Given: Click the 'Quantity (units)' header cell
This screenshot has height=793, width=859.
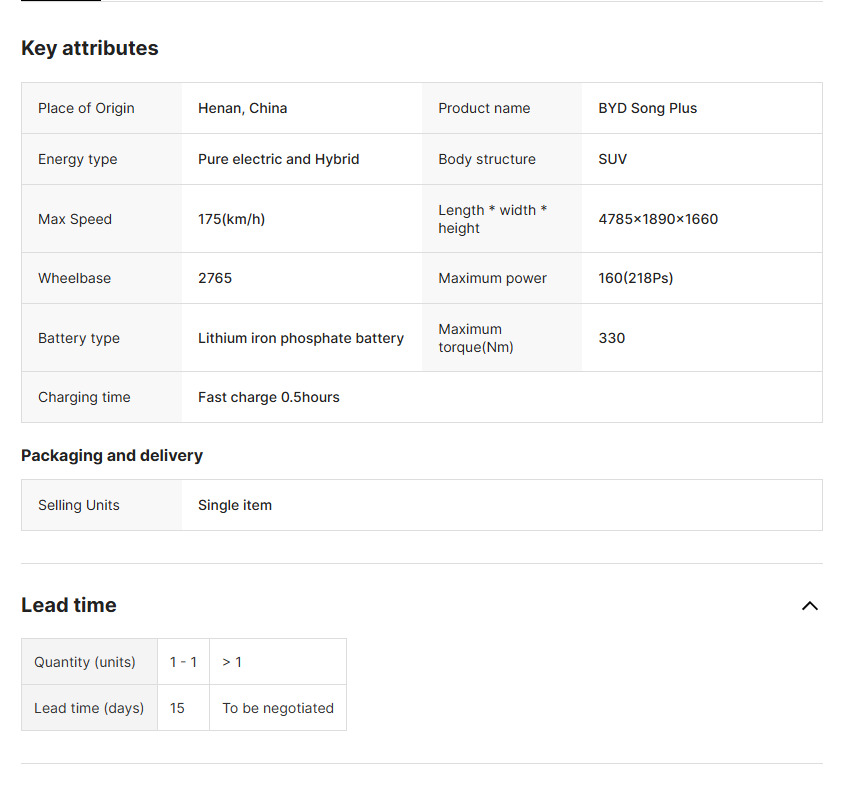Looking at the screenshot, I should tap(89, 662).
